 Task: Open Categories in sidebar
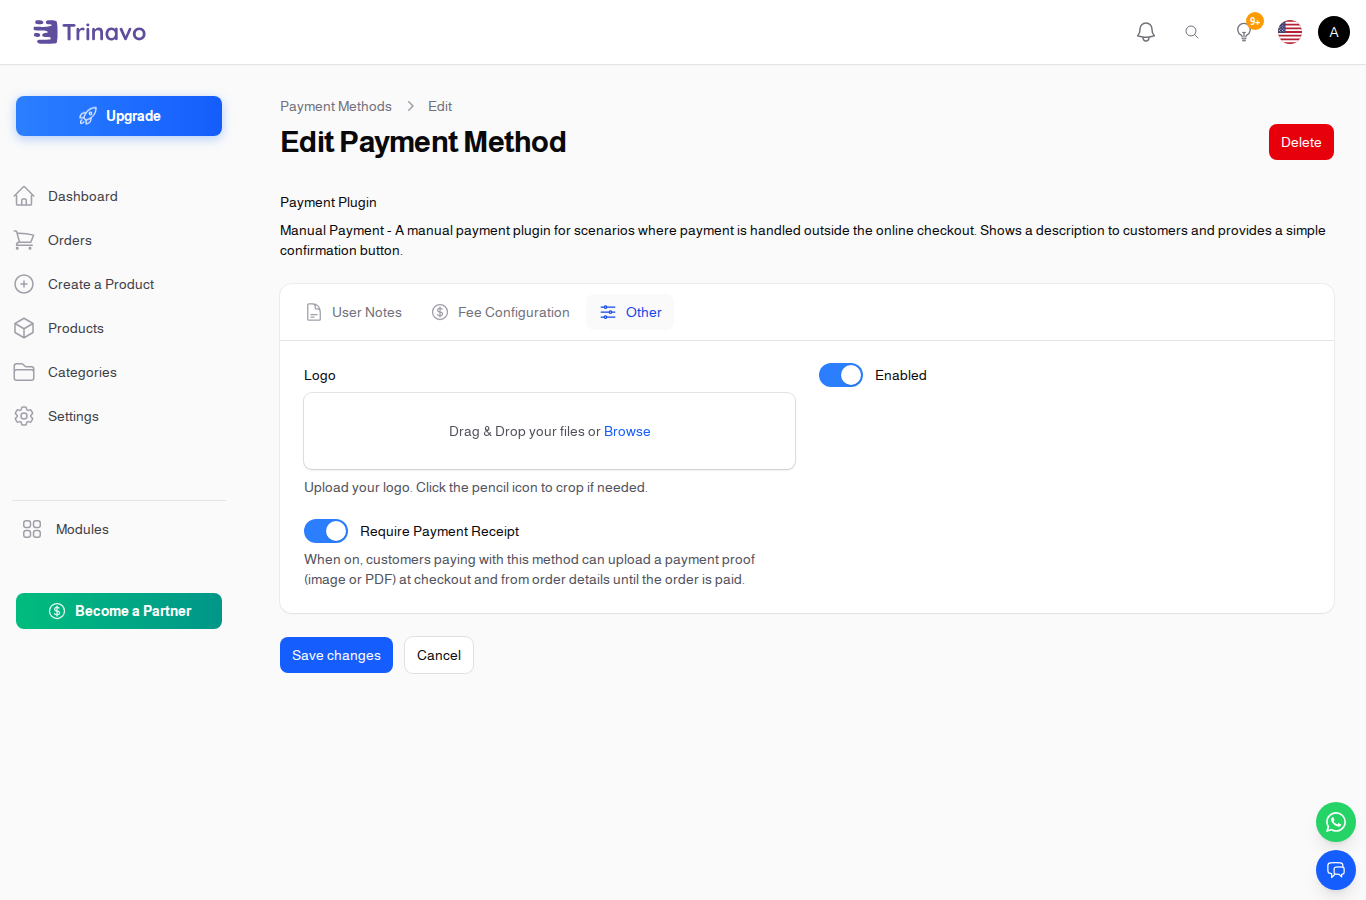[x=82, y=372]
